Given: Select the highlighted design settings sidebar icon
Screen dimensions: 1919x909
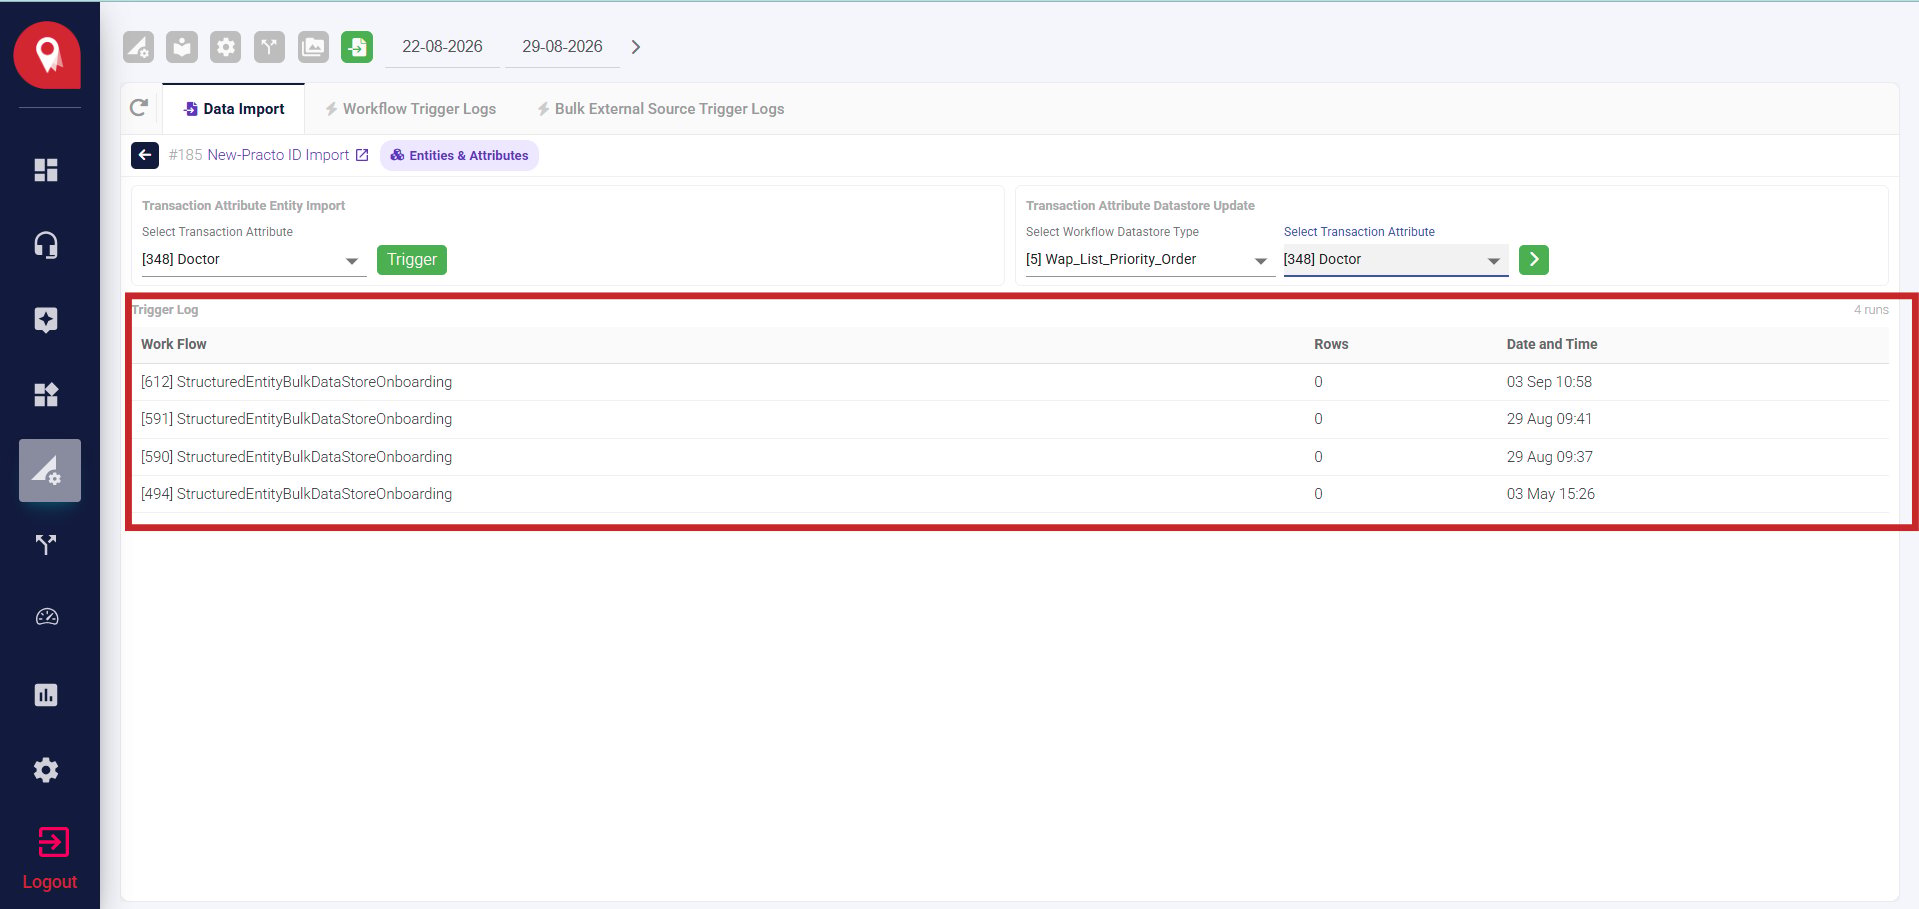Looking at the screenshot, I should click(49, 470).
